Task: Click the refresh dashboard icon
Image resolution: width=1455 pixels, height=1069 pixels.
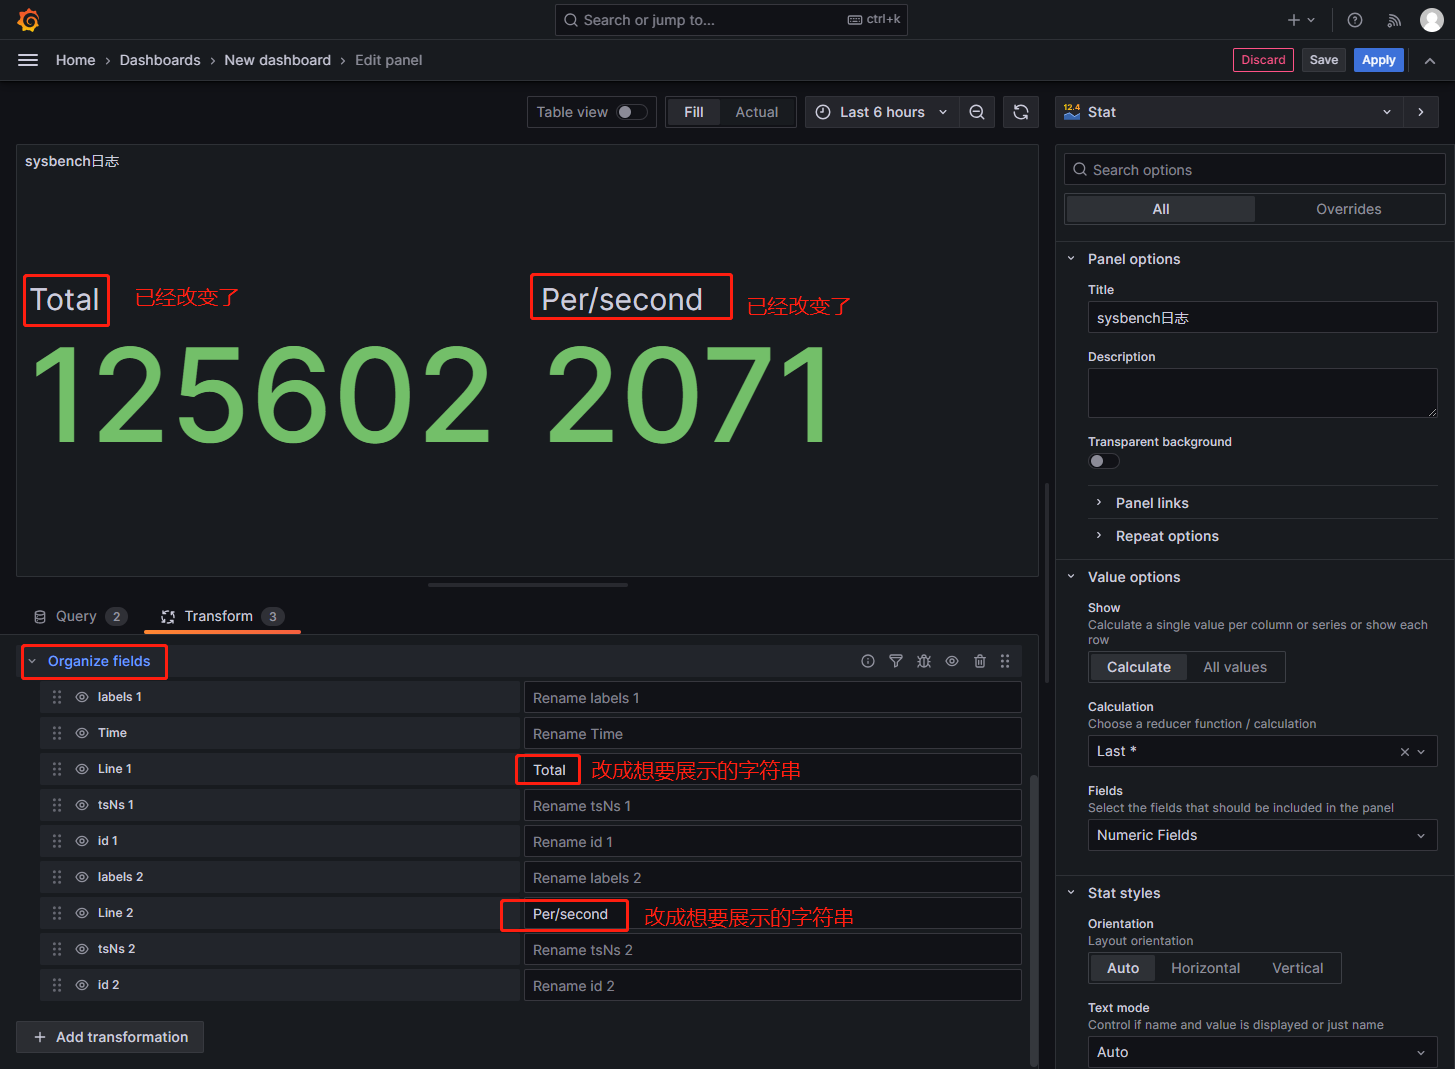Action: pyautogui.click(x=1021, y=112)
